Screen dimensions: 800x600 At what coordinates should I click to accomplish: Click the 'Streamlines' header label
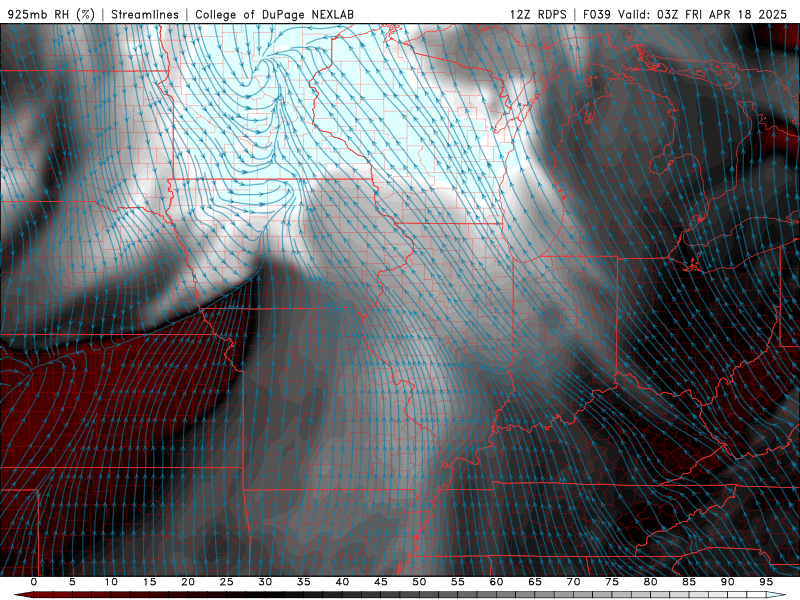click(145, 14)
